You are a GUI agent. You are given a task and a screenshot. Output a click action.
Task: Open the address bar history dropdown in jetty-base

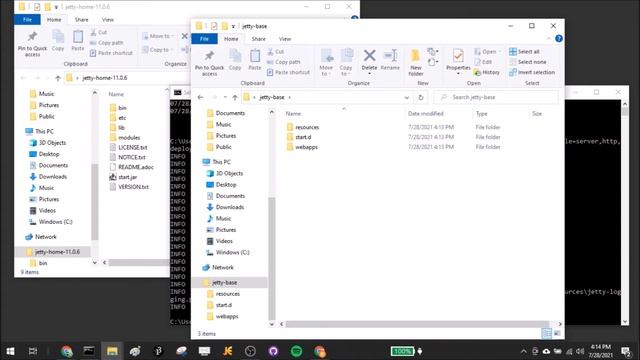[x=407, y=98]
